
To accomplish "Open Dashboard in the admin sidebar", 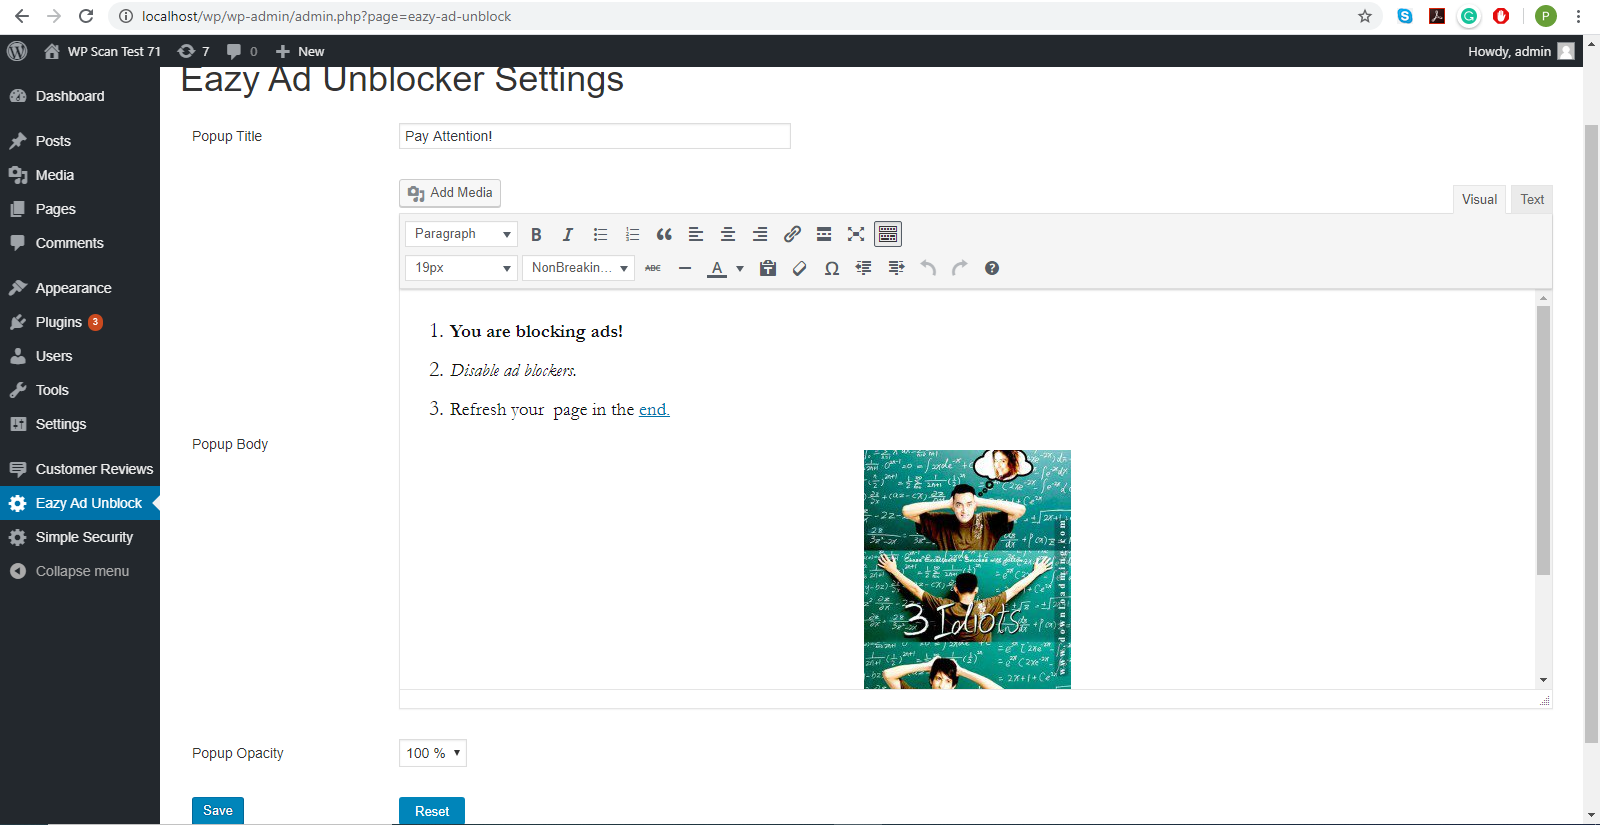I will pyautogui.click(x=80, y=96).
